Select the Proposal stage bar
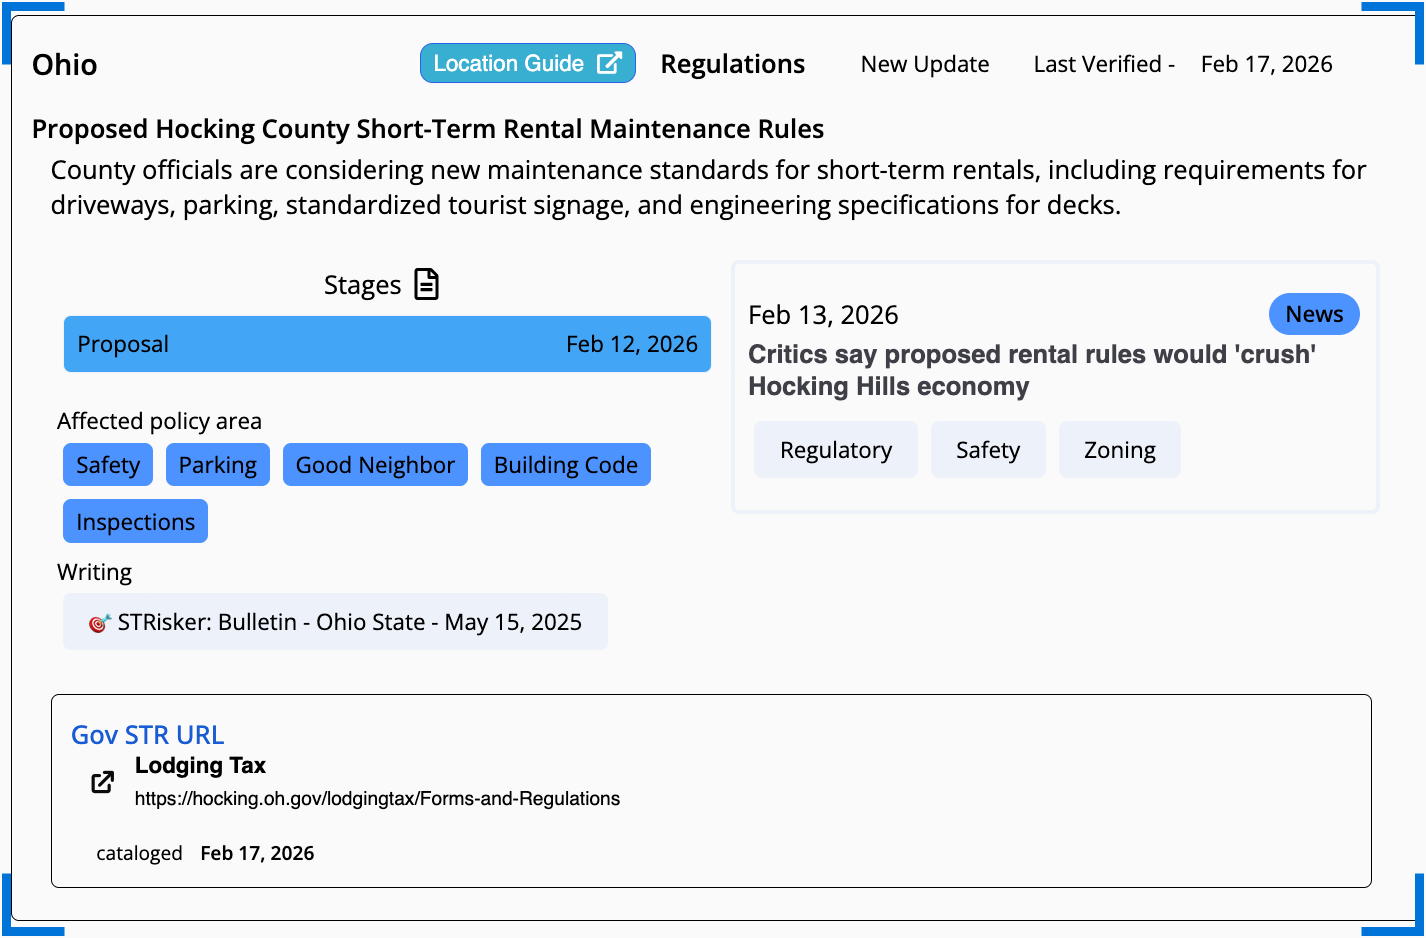The width and height of the screenshot is (1426, 938). (x=387, y=344)
